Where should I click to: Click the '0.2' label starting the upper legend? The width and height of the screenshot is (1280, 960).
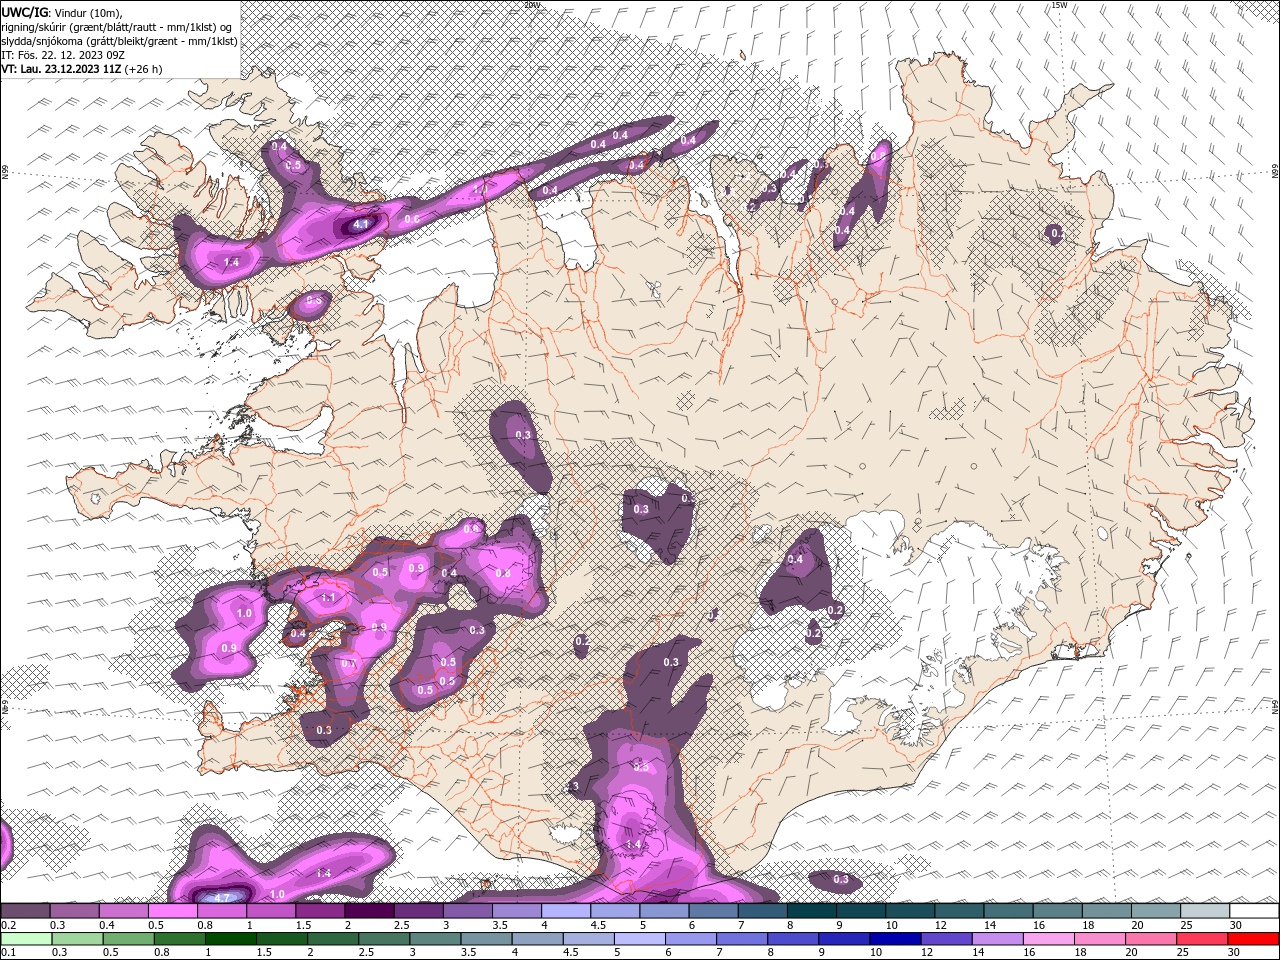point(9,925)
